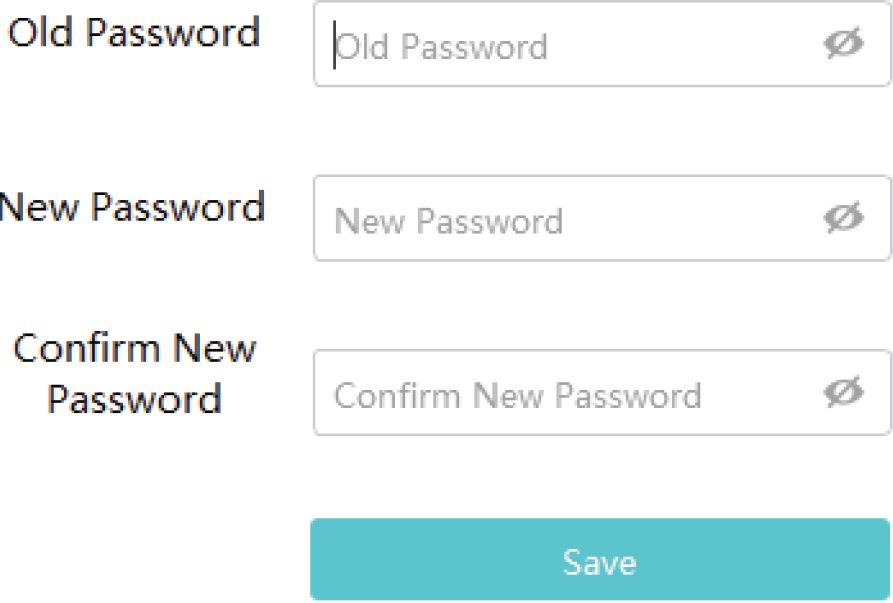This screenshot has width=893, height=603.
Task: Click the "New Password" label on the left
Action: pyautogui.click(x=134, y=207)
